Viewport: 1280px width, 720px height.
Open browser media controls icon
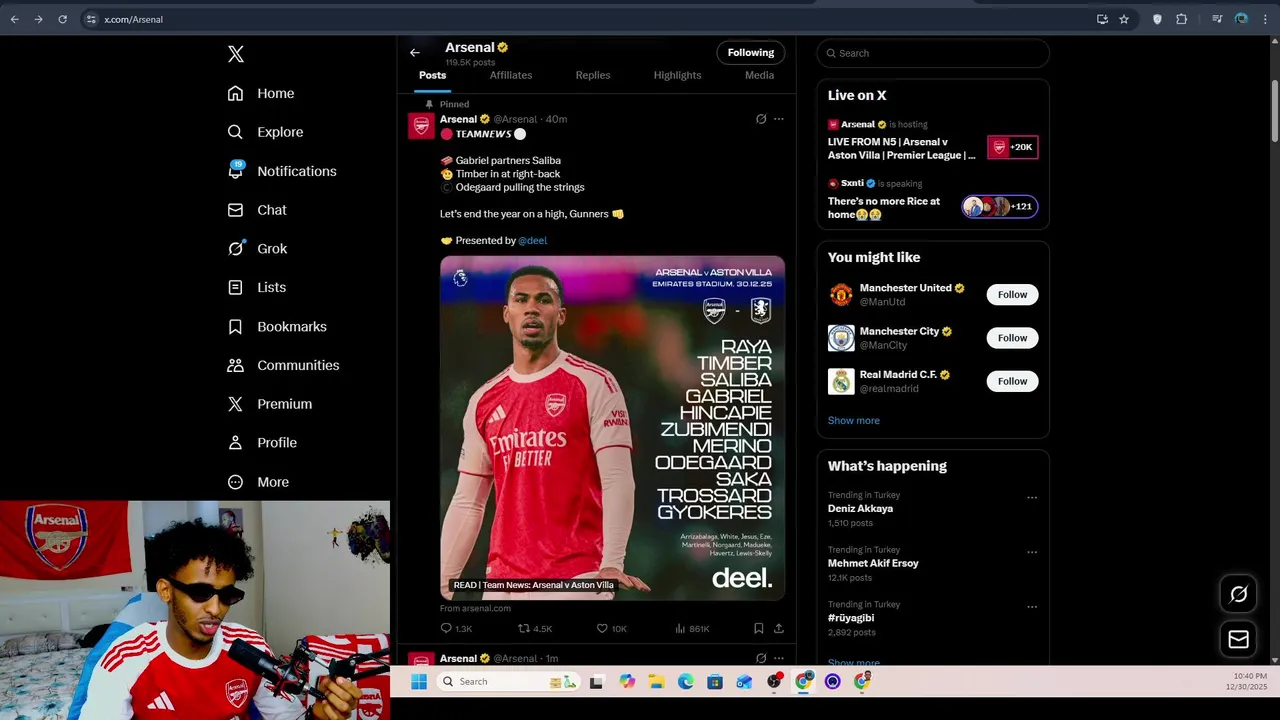[x=1217, y=19]
